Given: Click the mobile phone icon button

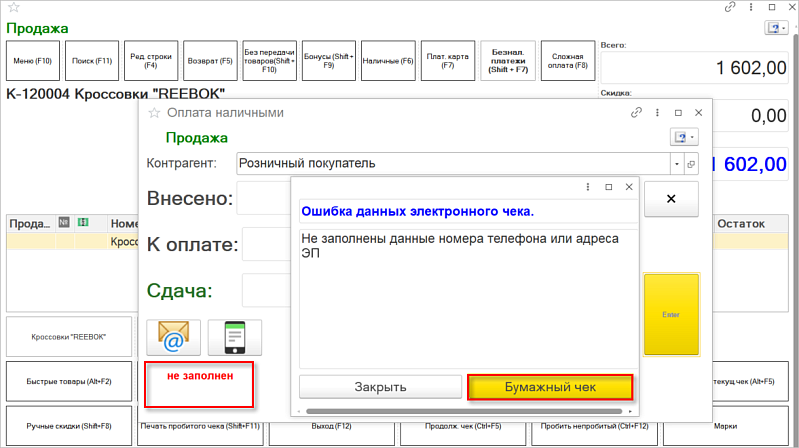Looking at the screenshot, I should click(234, 338).
